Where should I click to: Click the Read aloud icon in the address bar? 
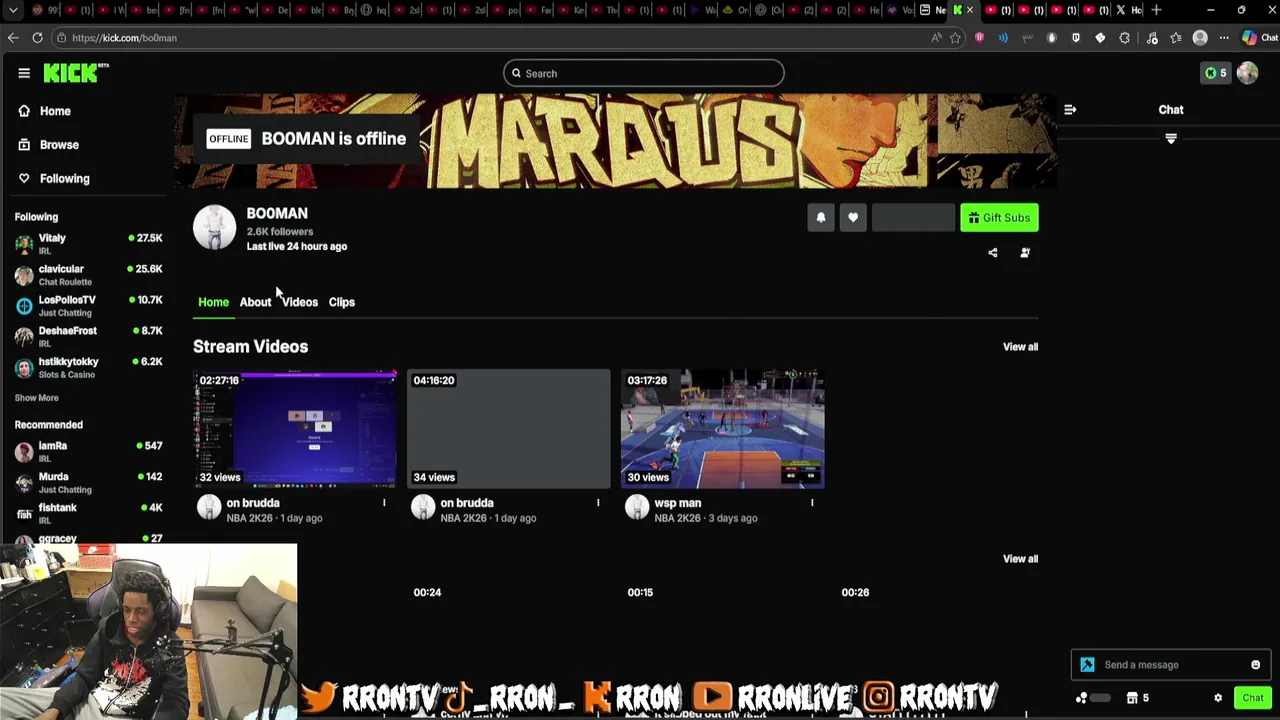(936, 38)
